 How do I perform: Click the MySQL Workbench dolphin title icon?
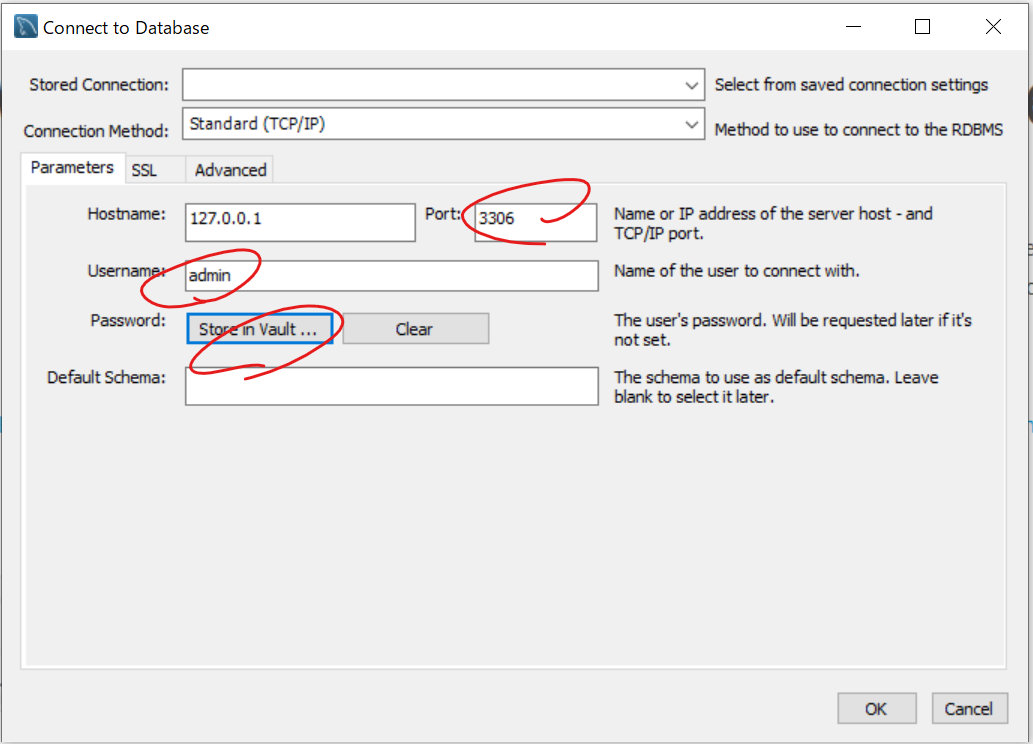(26, 27)
